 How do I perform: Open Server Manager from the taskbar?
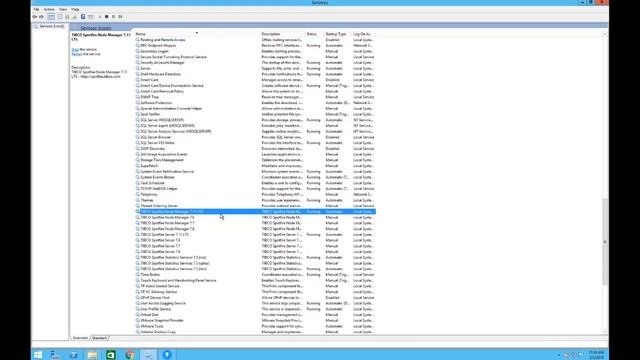[55, 355]
